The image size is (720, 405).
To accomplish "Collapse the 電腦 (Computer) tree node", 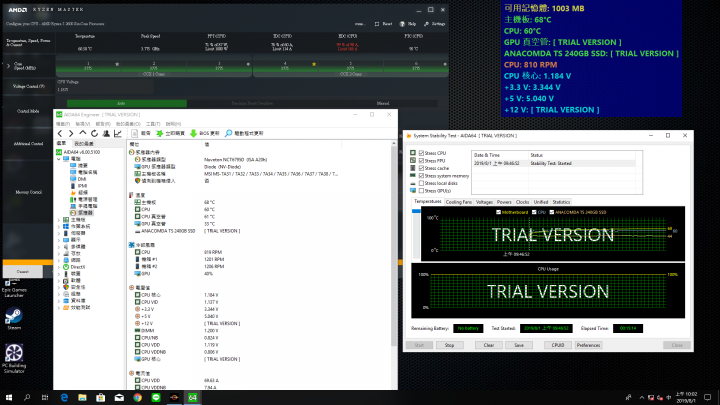I will coord(59,159).
